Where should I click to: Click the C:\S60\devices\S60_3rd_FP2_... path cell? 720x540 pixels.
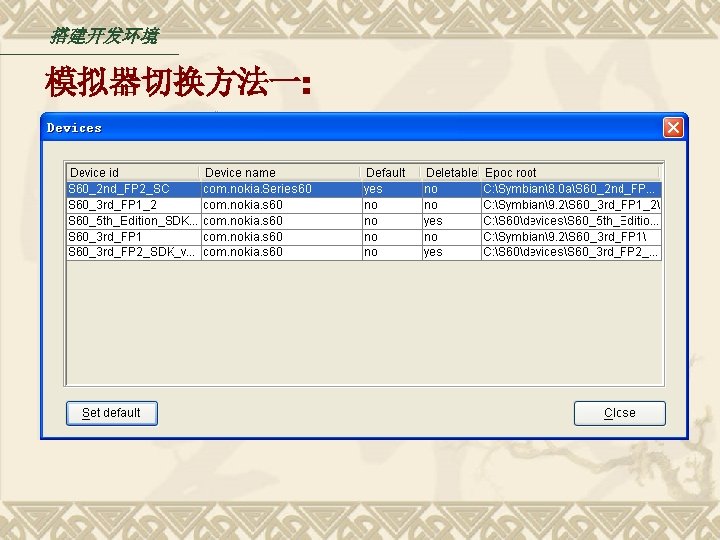[x=571, y=252]
